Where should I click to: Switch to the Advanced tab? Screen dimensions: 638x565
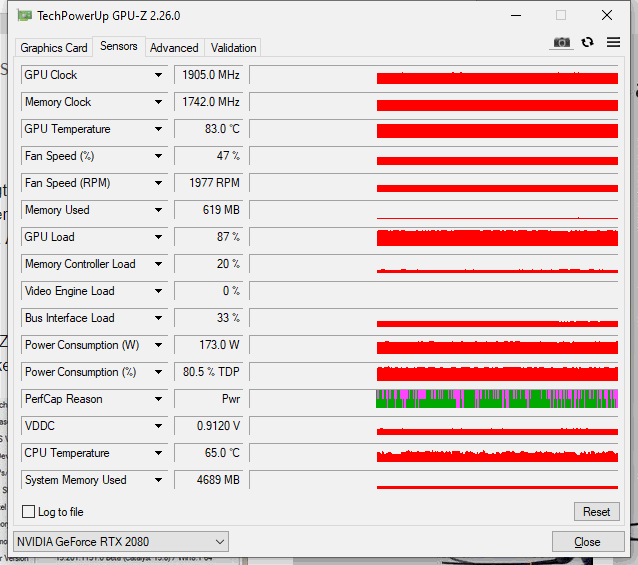pyautogui.click(x=174, y=48)
